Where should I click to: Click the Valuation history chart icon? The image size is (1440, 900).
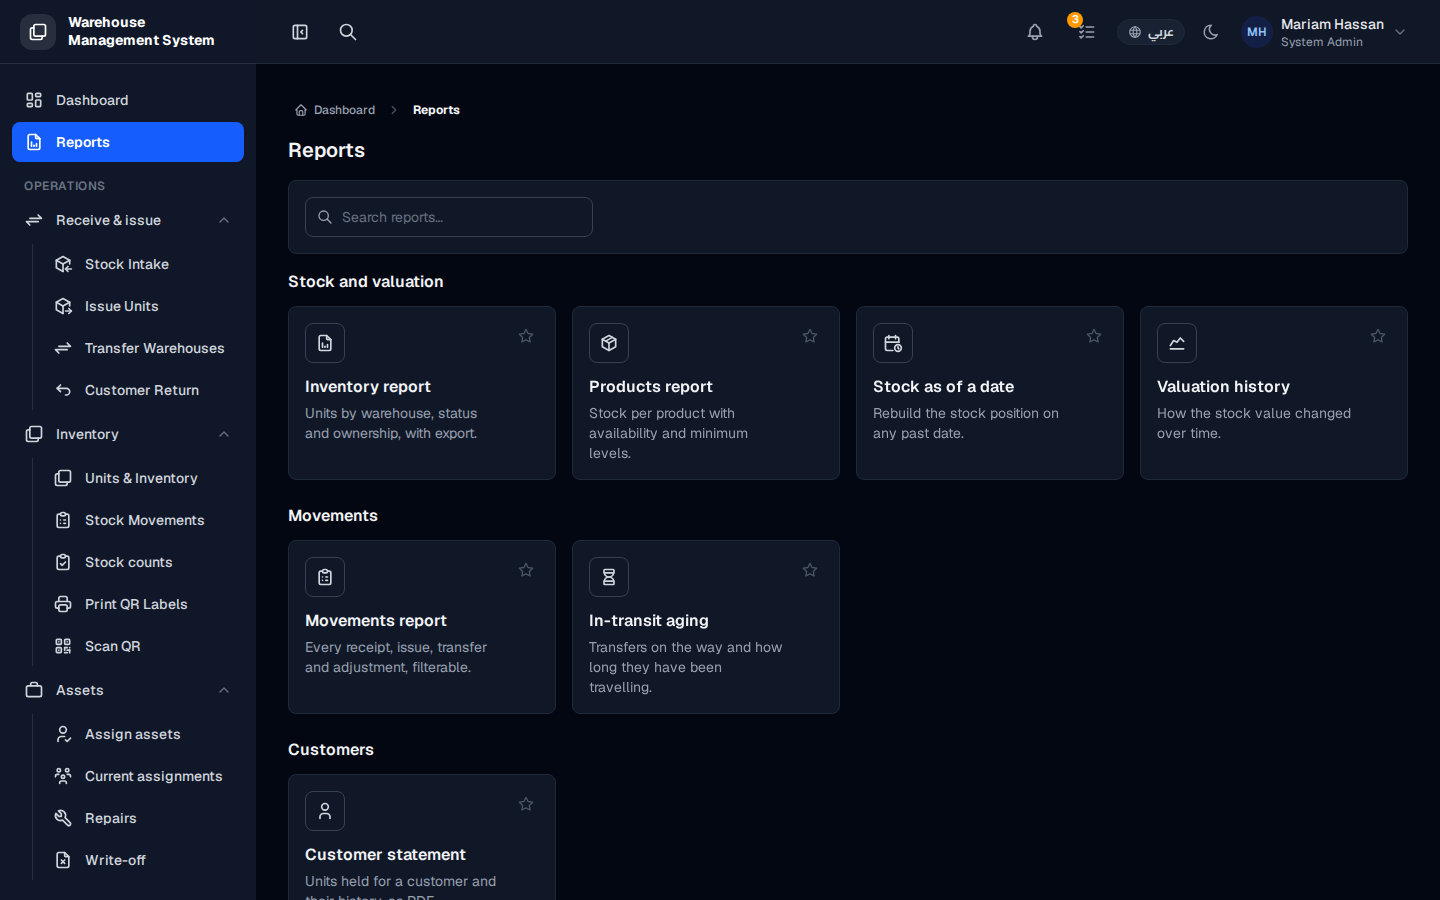[x=1177, y=343]
